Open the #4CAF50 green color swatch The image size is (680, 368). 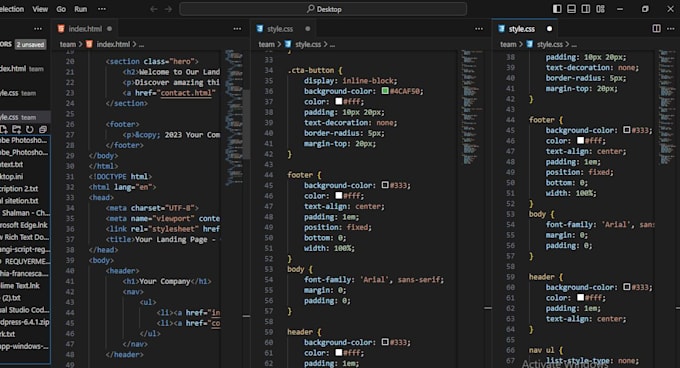point(385,91)
